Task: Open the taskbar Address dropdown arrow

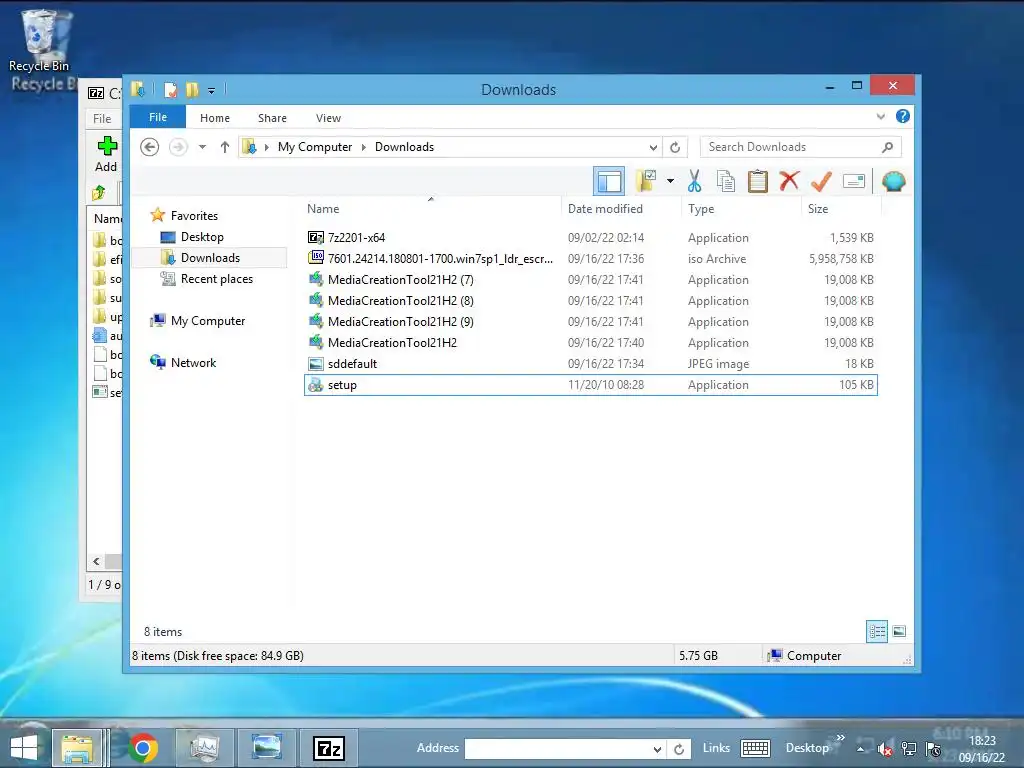Action: pos(657,749)
